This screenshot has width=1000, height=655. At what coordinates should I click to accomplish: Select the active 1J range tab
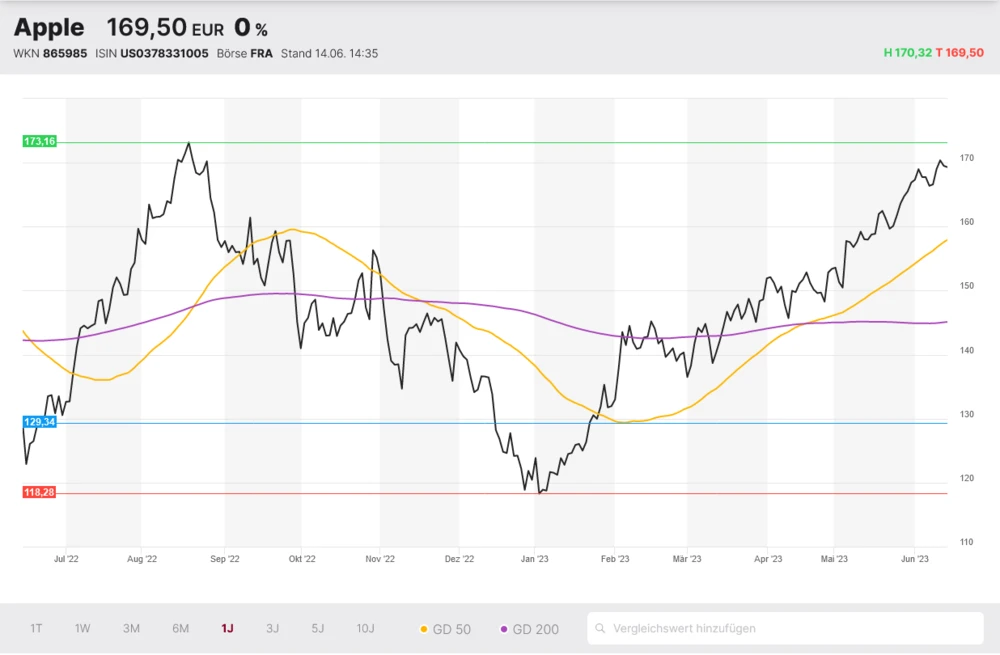coord(227,629)
